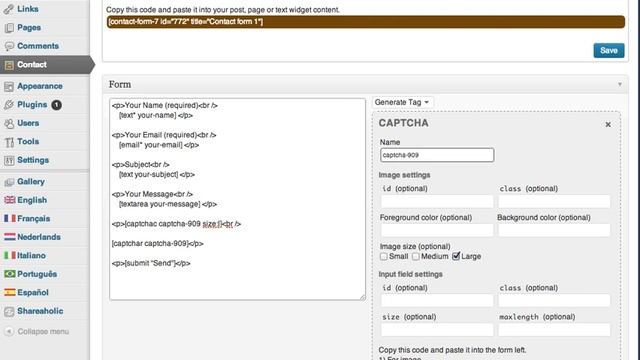Open the Settings menu
This screenshot has height=360, width=640.
pyautogui.click(x=33, y=160)
